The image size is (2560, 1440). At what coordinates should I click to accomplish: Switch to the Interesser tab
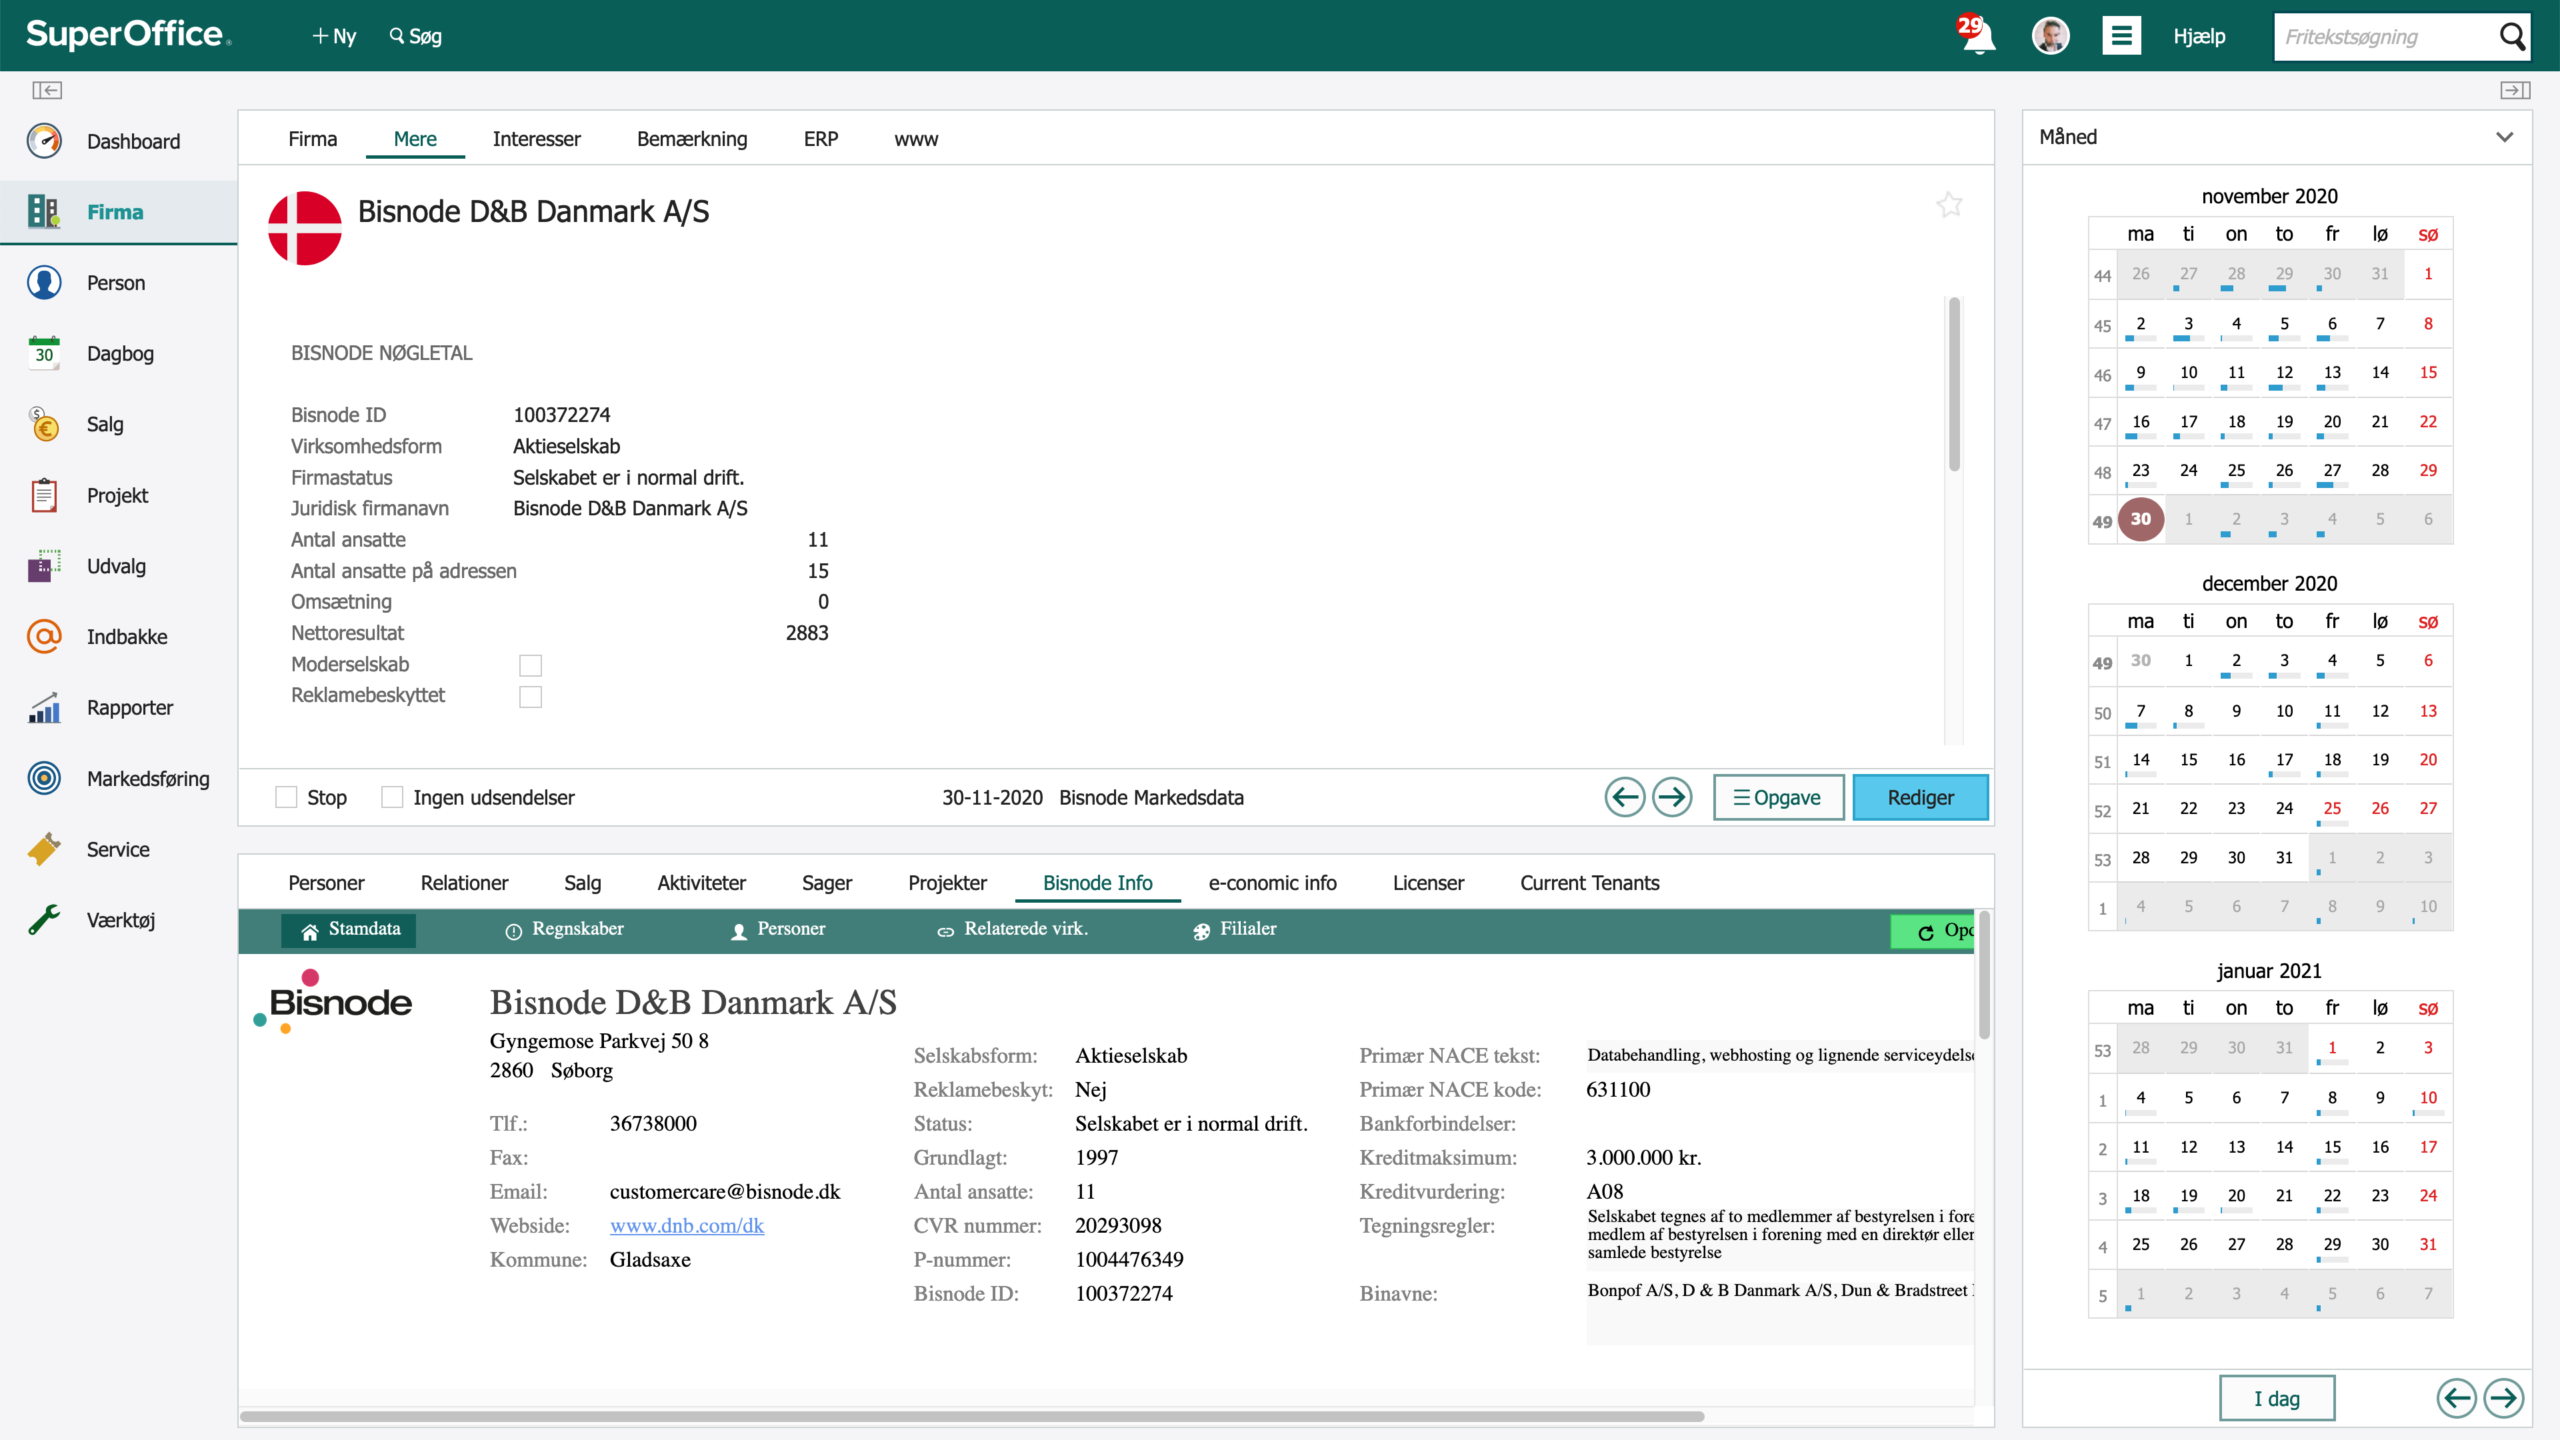pos(536,139)
